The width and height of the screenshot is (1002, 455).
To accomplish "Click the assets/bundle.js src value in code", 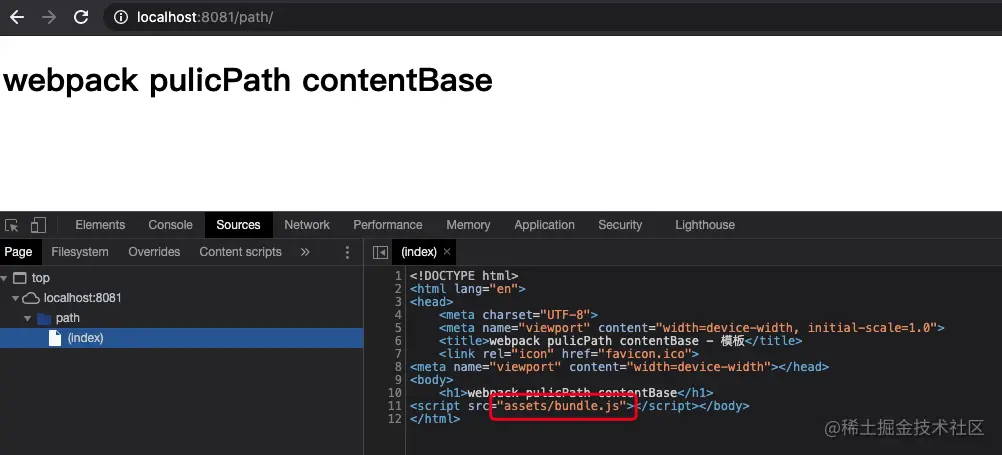I will [x=562, y=406].
